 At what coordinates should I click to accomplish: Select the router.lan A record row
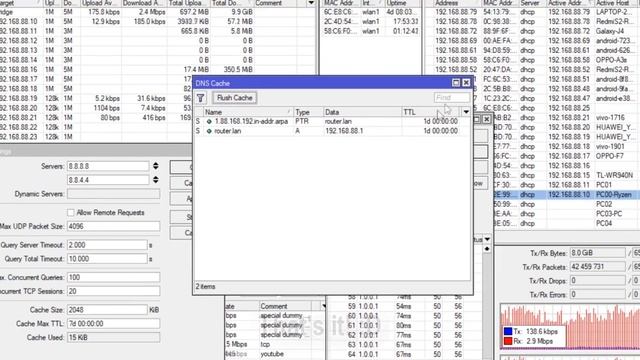(332, 131)
